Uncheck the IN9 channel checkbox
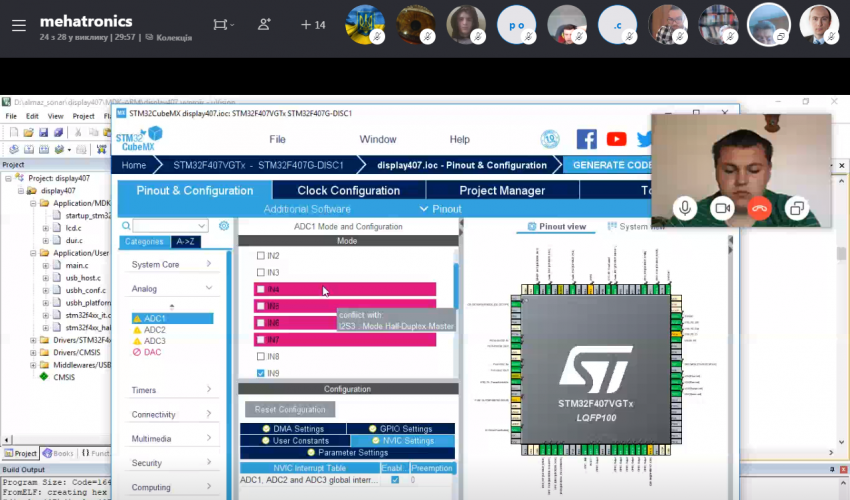This screenshot has height=500, width=850. coord(261,374)
